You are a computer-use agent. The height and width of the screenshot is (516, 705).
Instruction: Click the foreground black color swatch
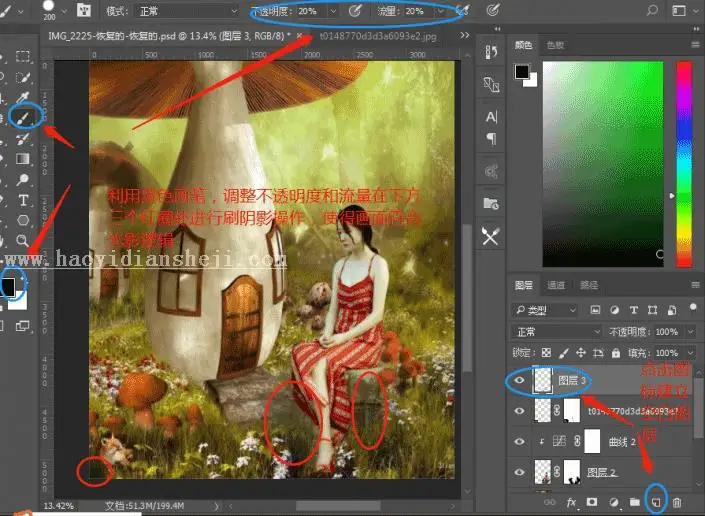pos(9,286)
